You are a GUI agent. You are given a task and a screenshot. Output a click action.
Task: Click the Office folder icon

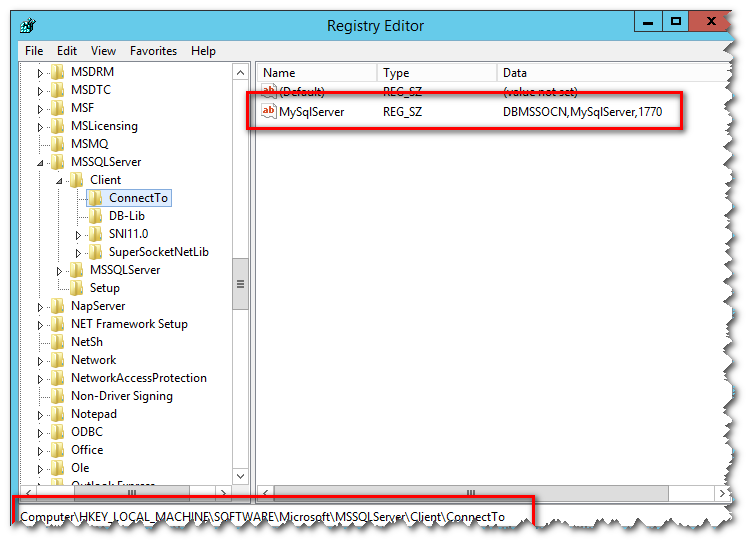[x=58, y=450]
